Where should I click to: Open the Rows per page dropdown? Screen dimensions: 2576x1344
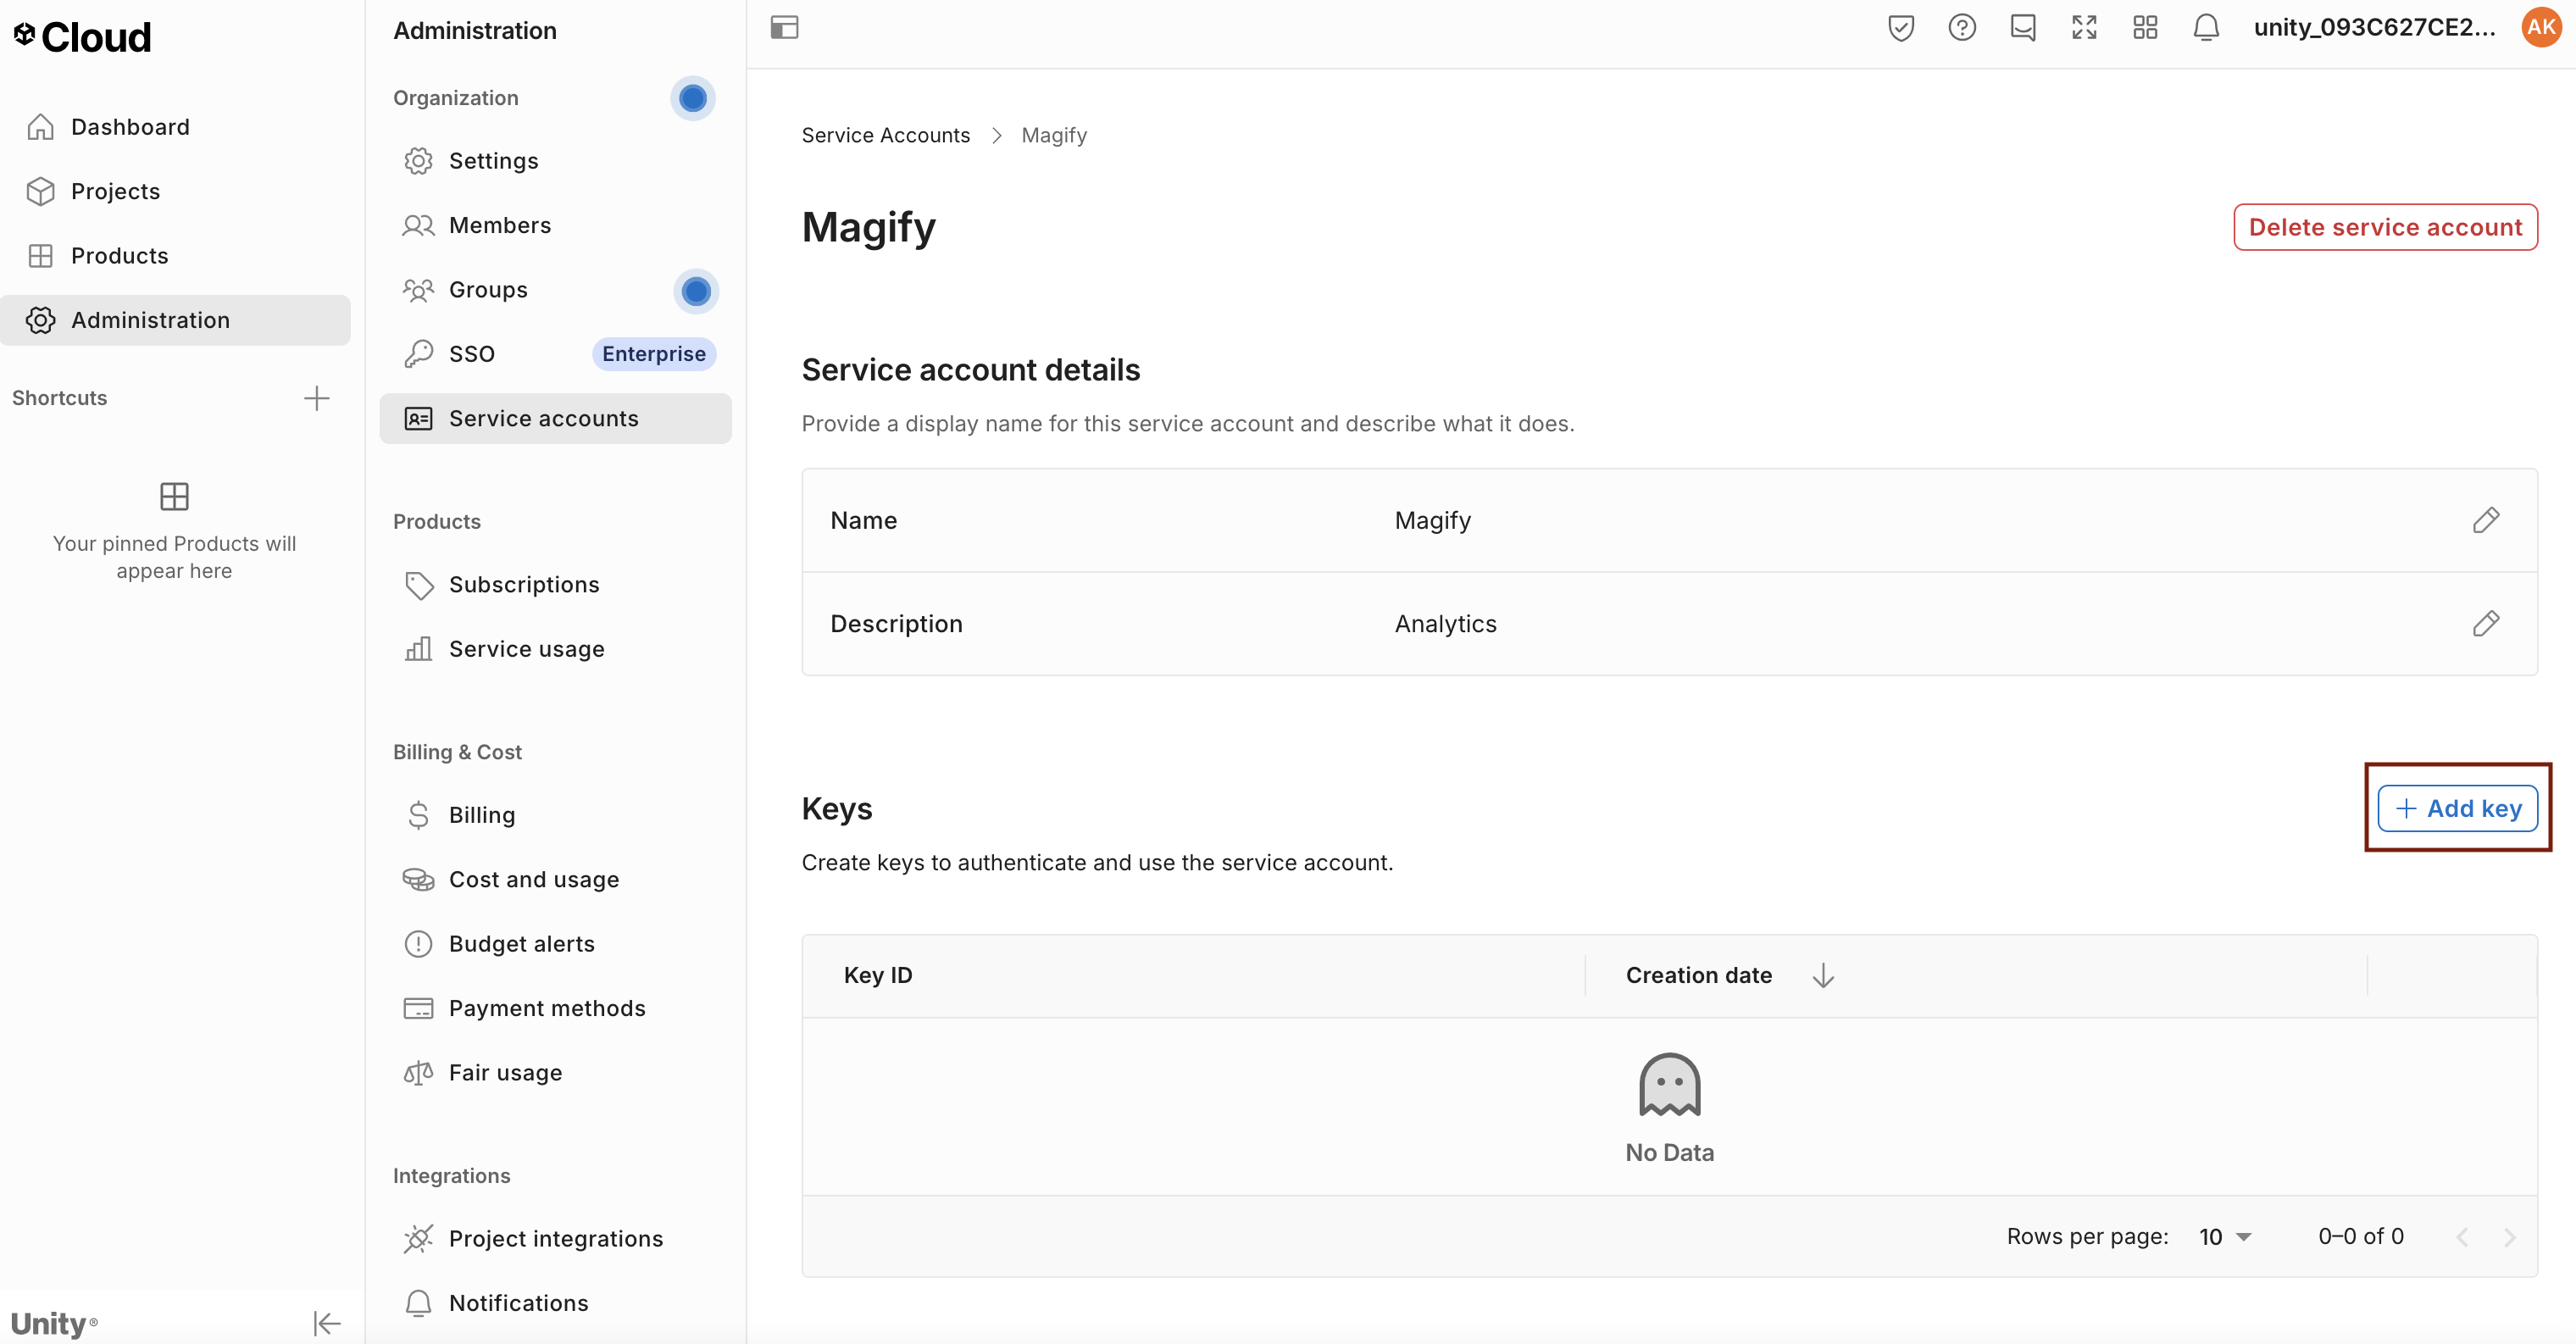click(x=2224, y=1237)
